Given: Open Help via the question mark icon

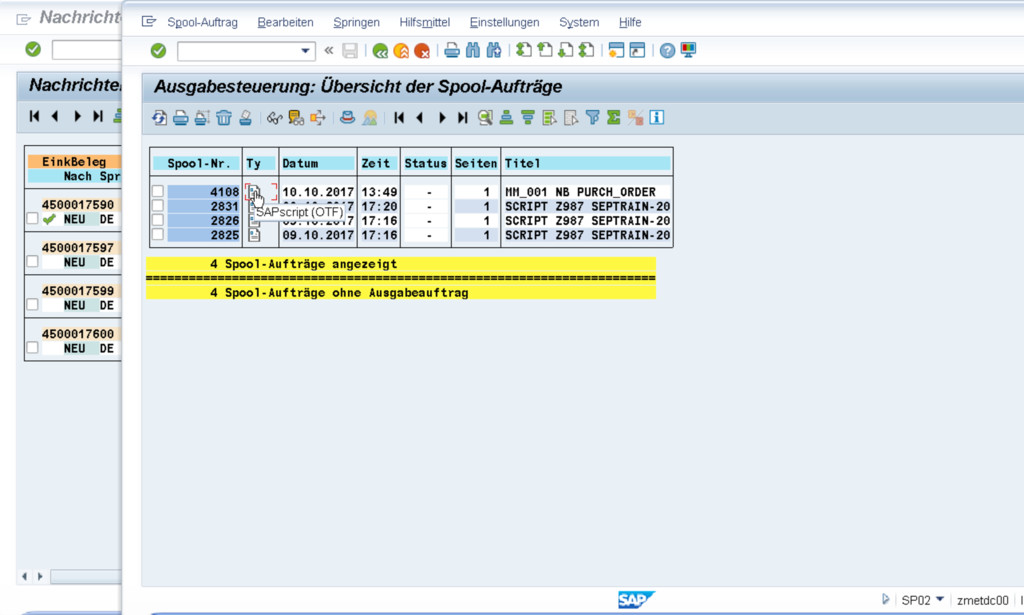Looking at the screenshot, I should pyautogui.click(x=667, y=50).
